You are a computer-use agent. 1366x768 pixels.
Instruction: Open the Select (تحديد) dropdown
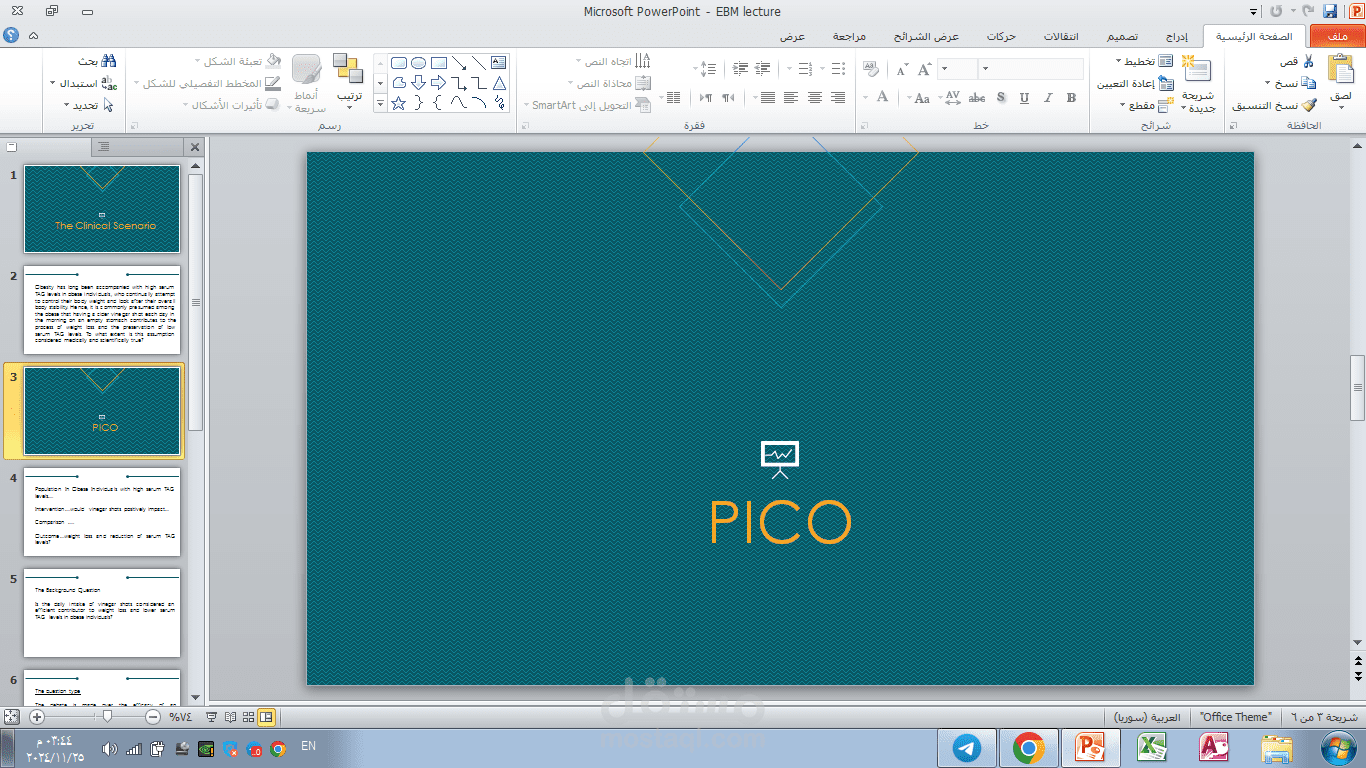click(68, 105)
